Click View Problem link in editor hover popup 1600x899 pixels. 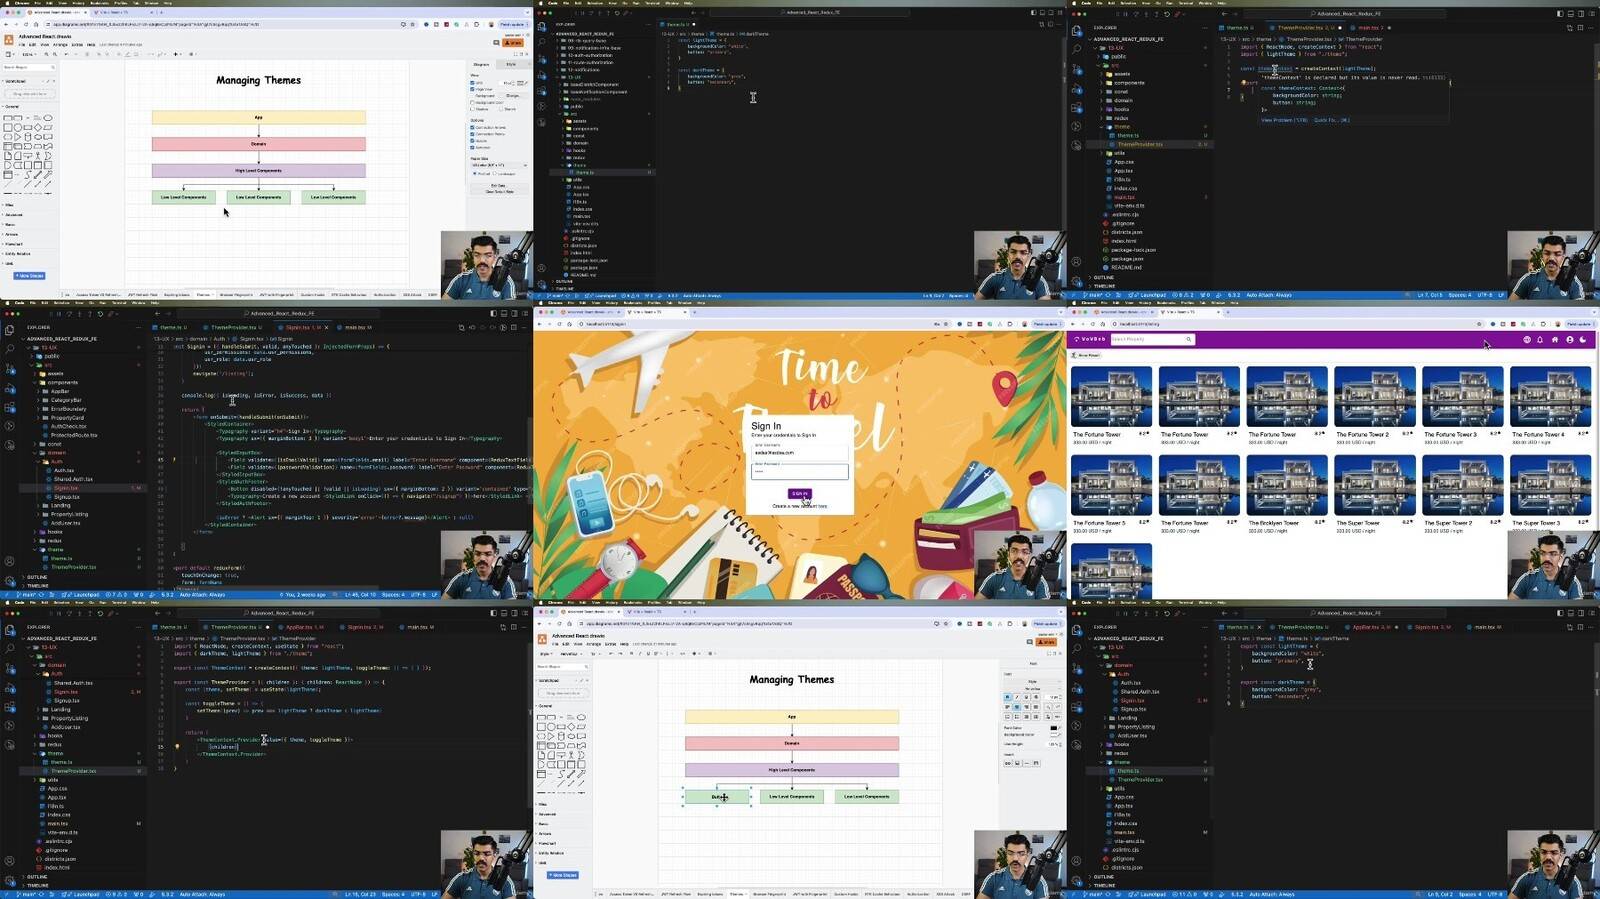pyautogui.click(x=1284, y=120)
